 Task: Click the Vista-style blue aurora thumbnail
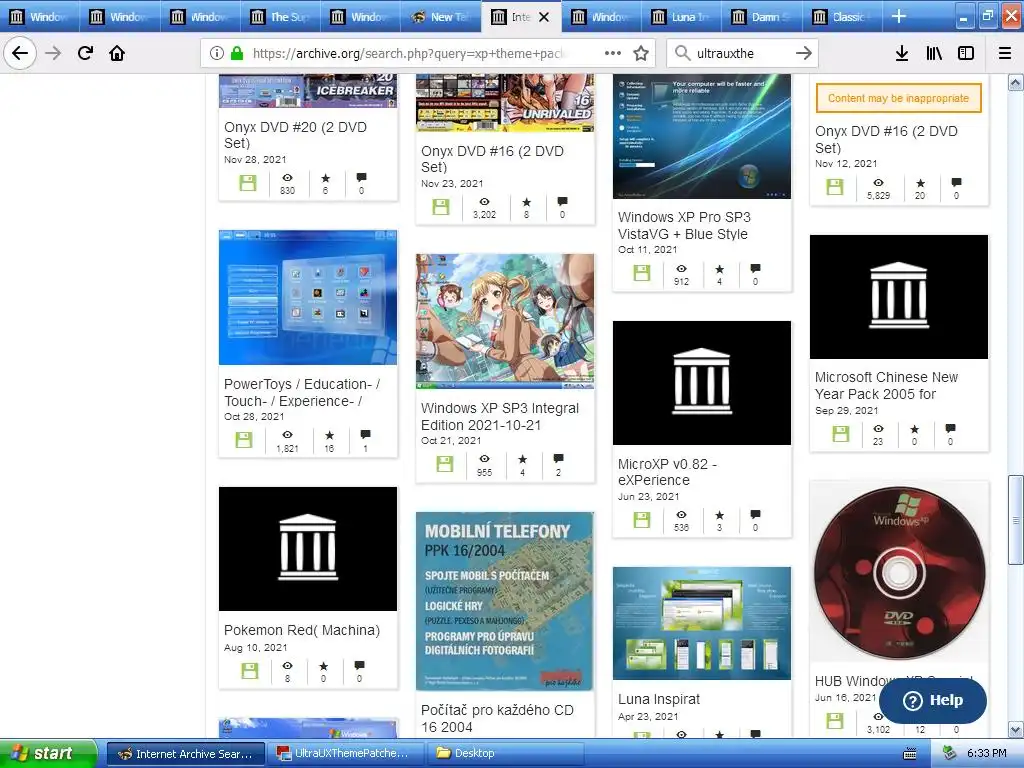tap(702, 136)
